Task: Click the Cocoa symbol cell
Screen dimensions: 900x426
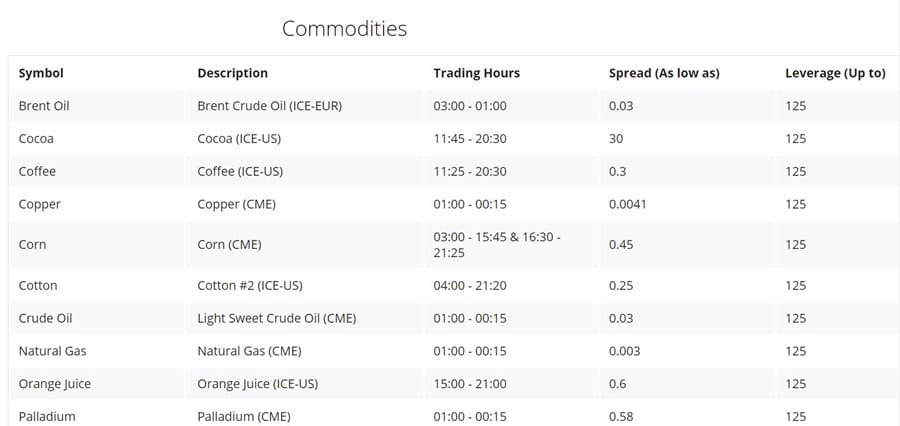Action: pyautogui.click(x=36, y=139)
